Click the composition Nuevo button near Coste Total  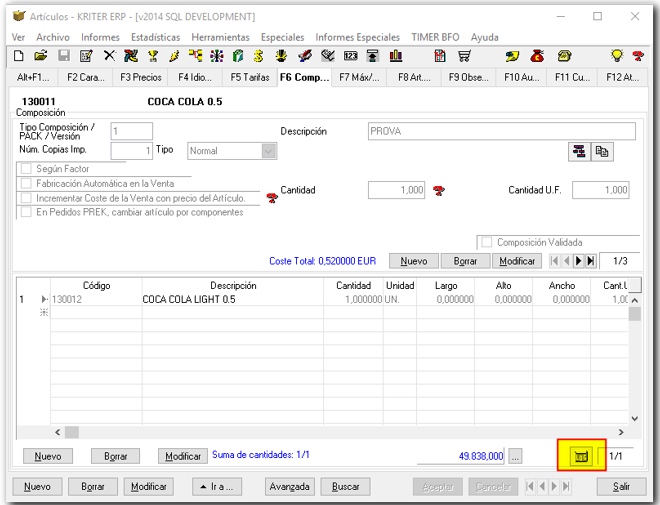pos(414,261)
